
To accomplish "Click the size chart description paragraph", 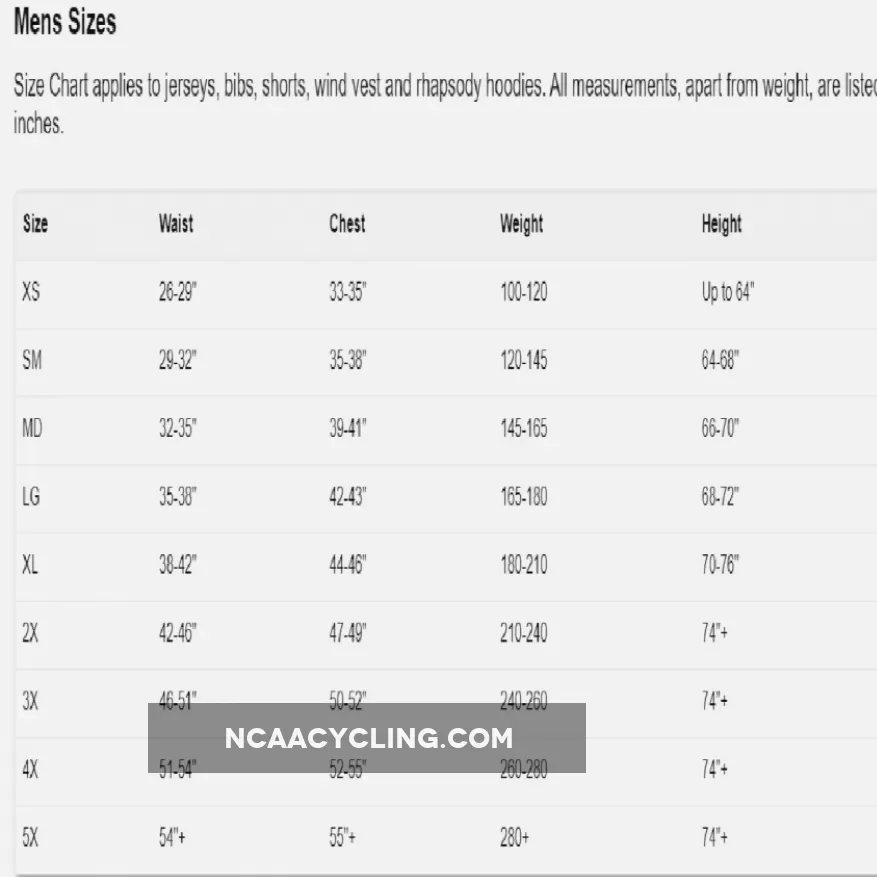I will 440,105.
